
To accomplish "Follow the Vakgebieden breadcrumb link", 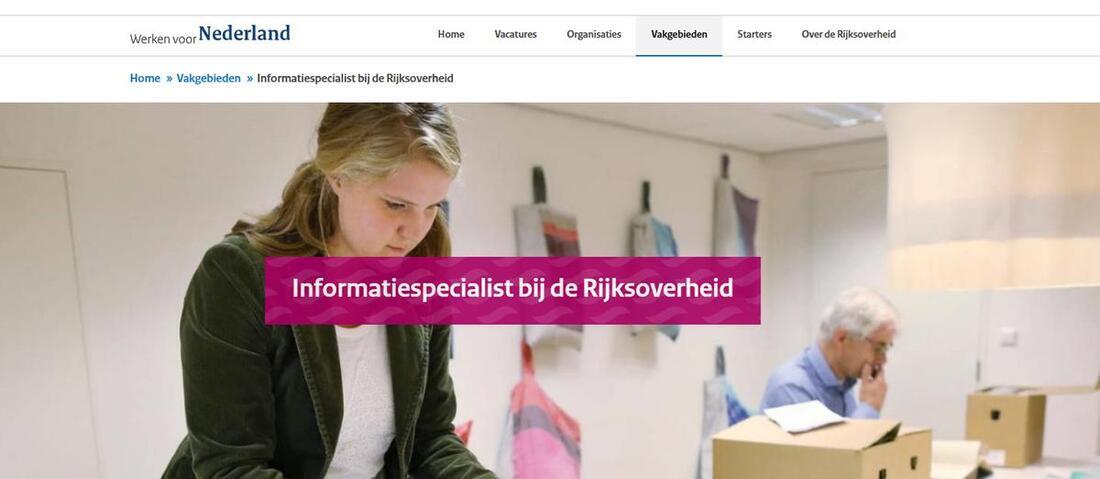I will pyautogui.click(x=208, y=79).
